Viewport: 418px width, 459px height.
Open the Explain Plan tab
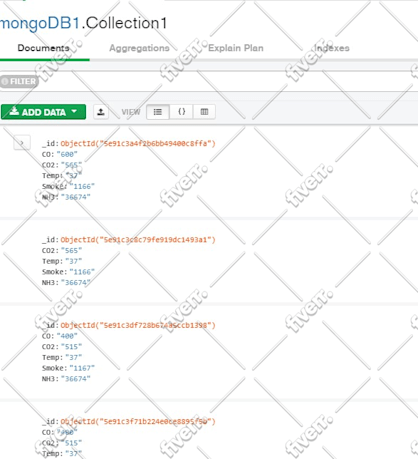pos(236,48)
